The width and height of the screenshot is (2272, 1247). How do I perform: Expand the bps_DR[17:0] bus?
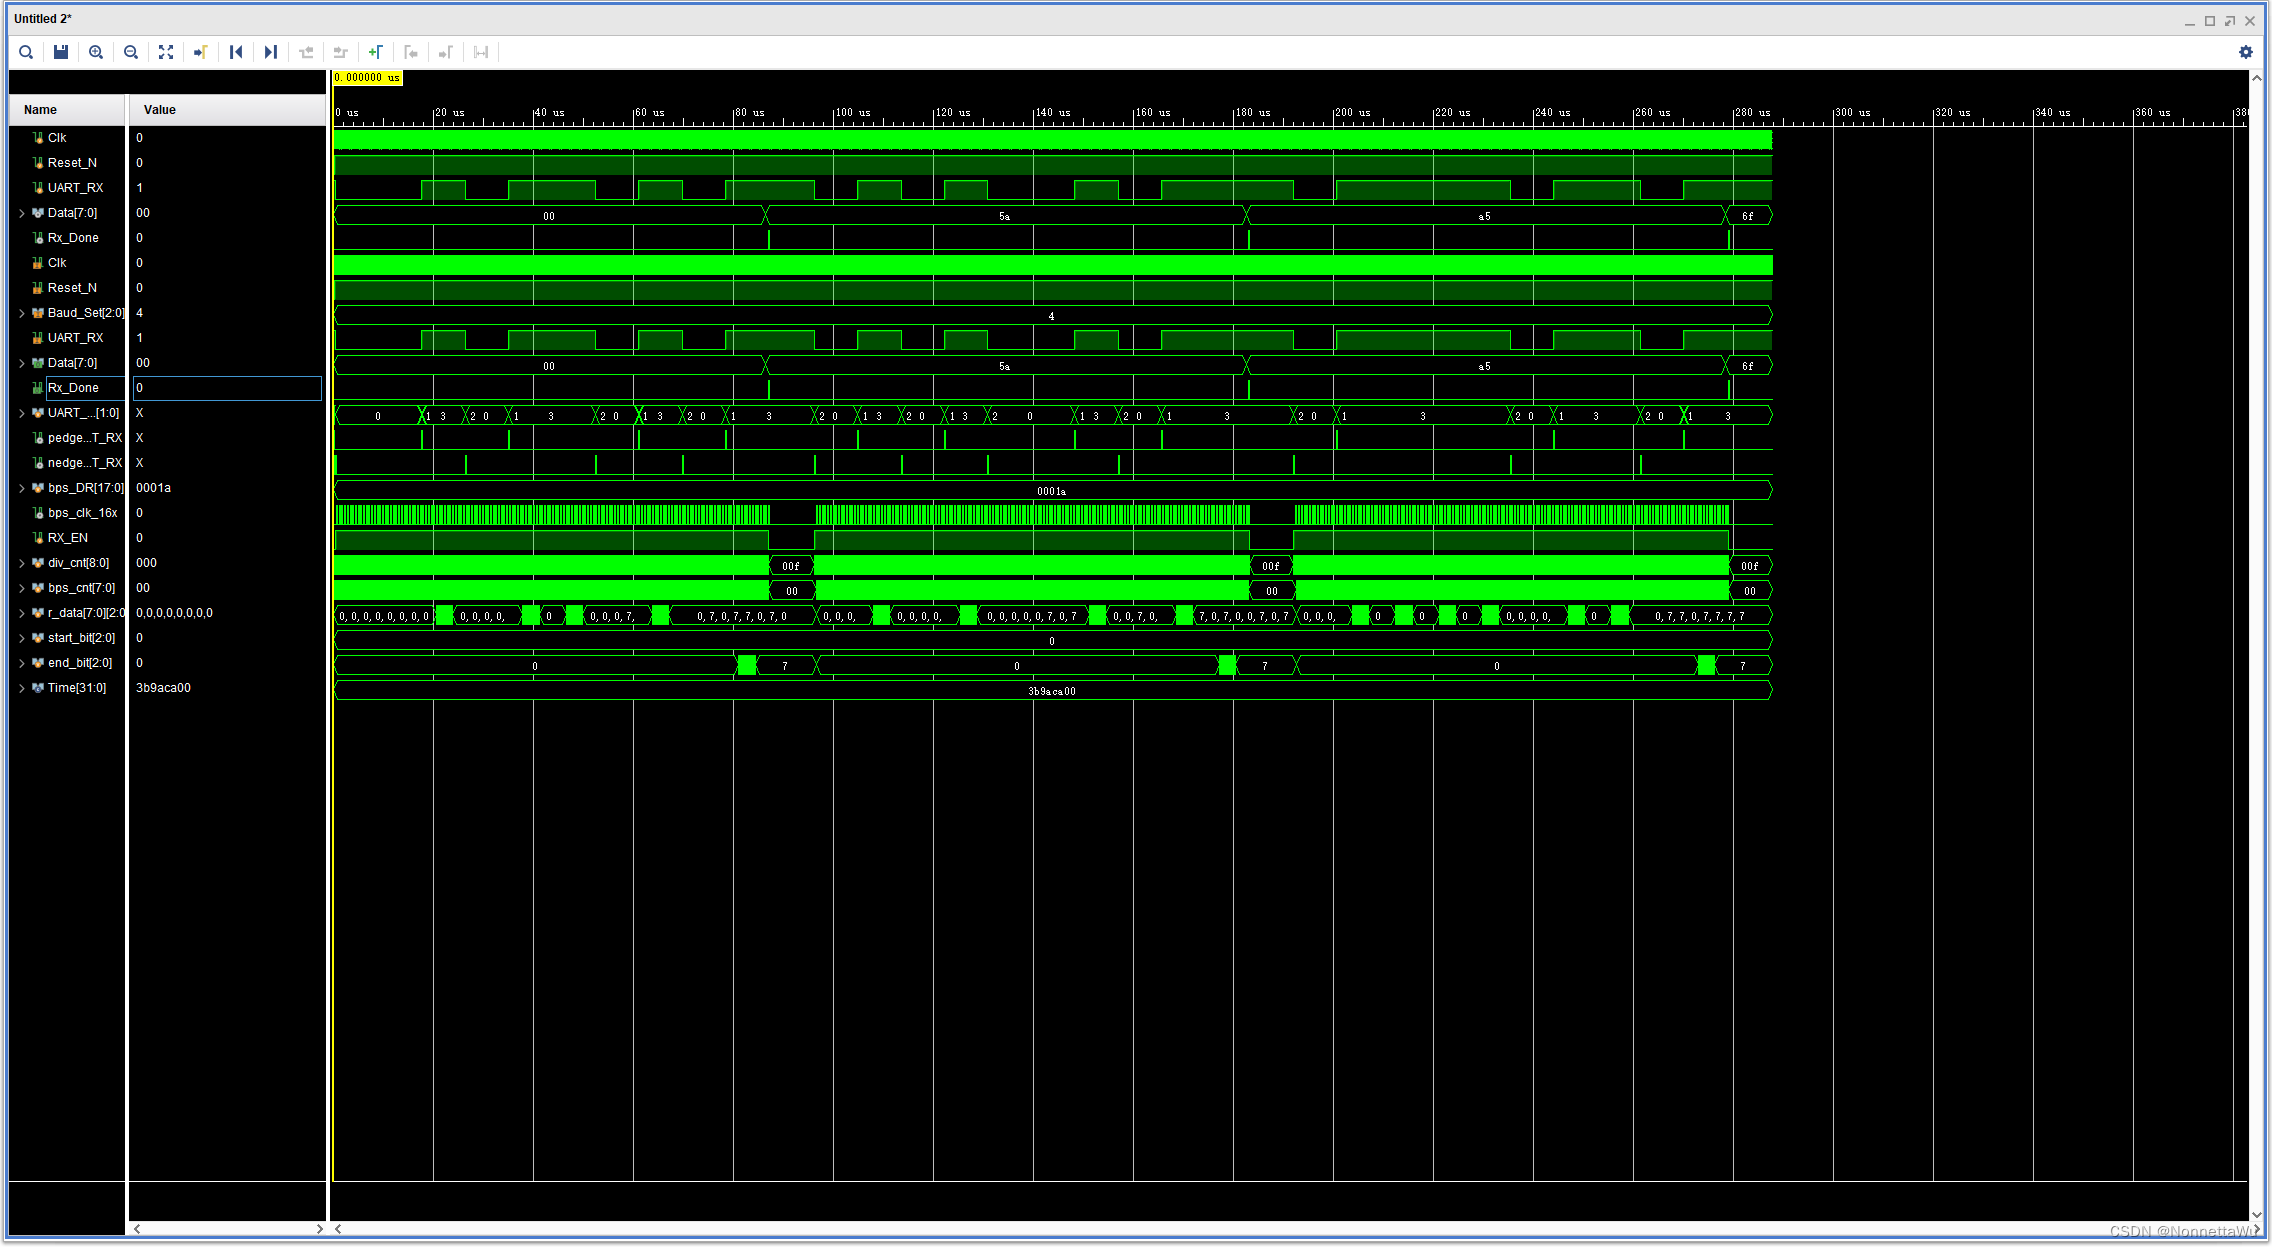click(22, 488)
